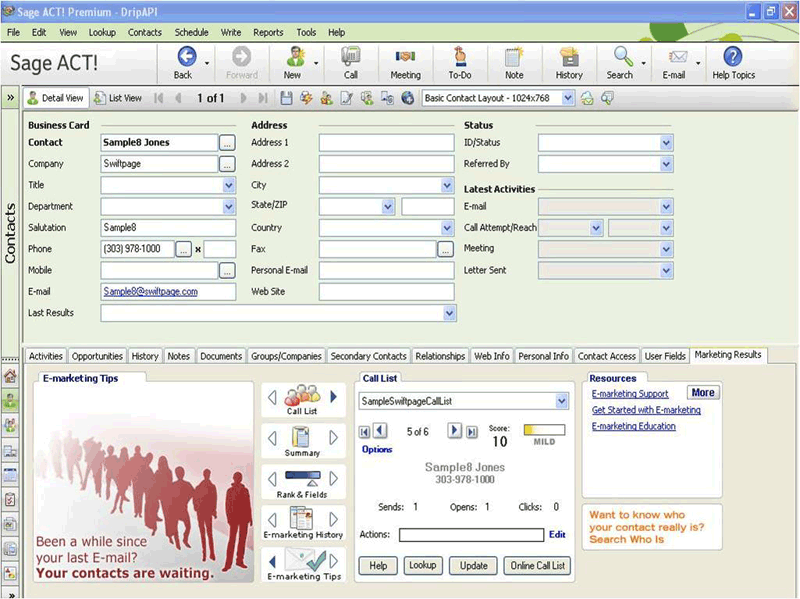Expand the Contacts navigation bar chevron

tap(10, 97)
